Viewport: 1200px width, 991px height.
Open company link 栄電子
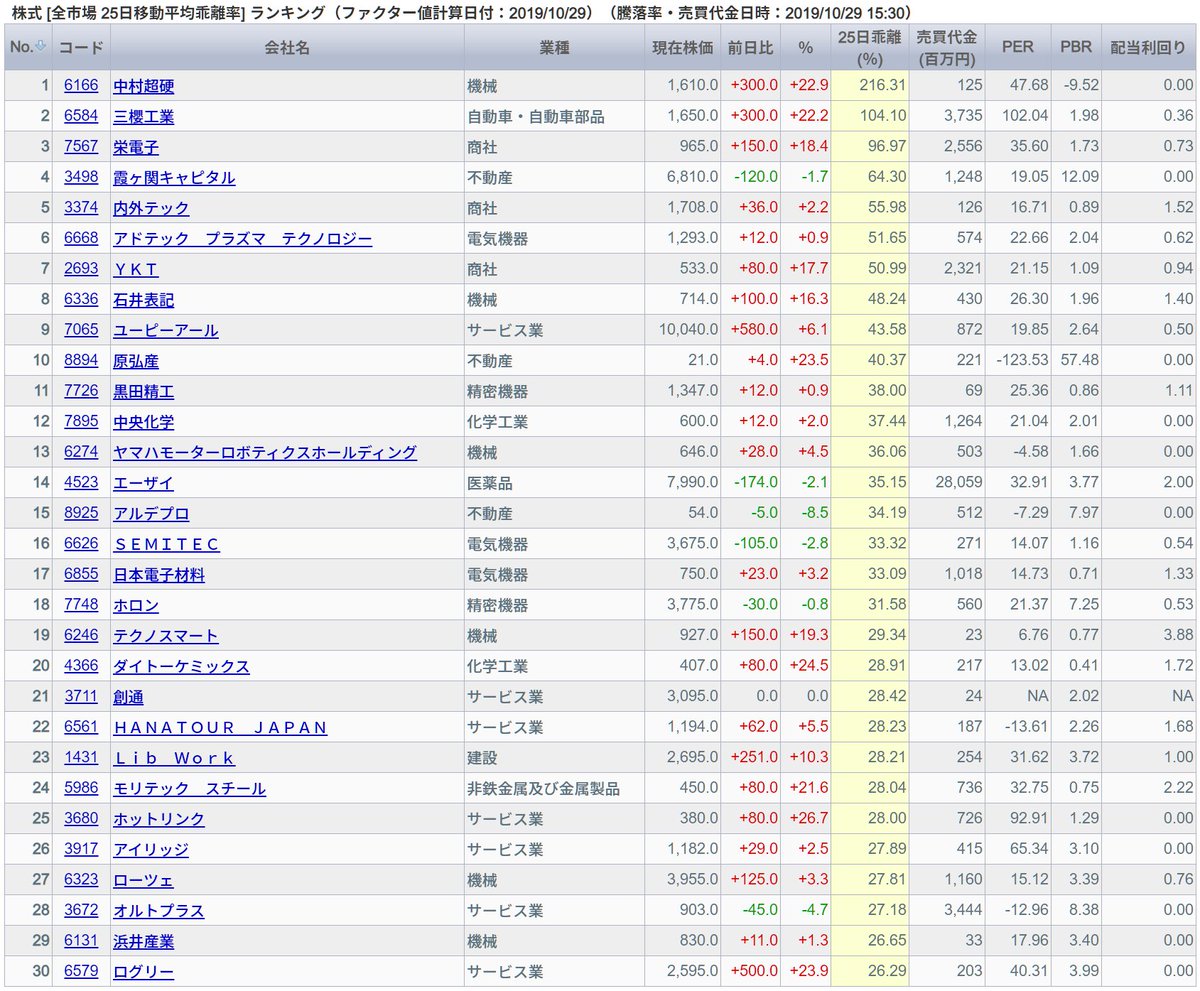pos(136,147)
